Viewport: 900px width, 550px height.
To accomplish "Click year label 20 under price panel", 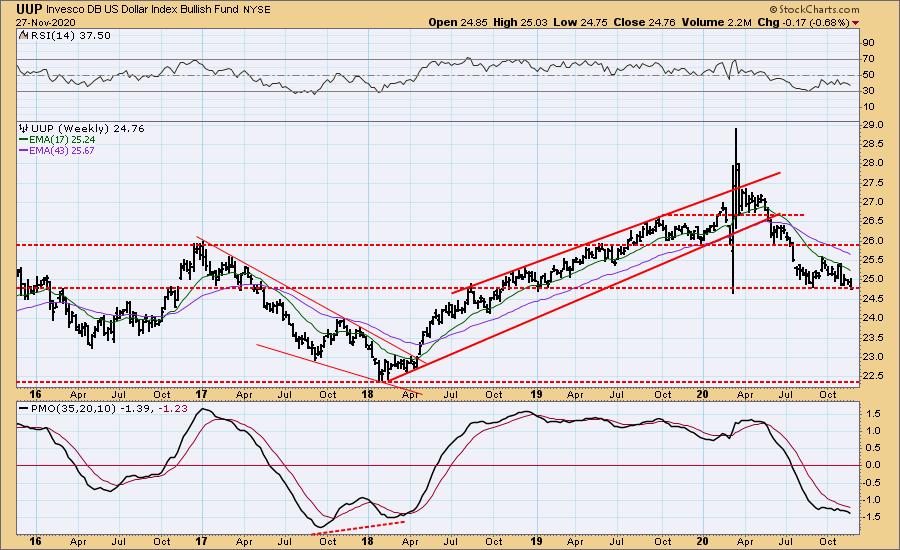I will pyautogui.click(x=703, y=394).
